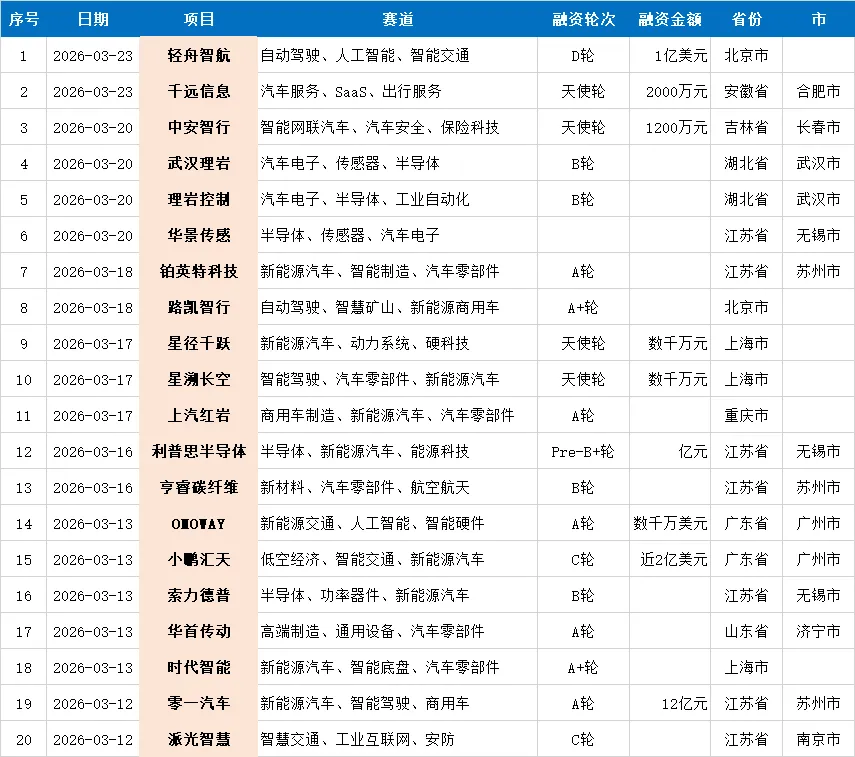Select the 亨睿碳纤维 project cell
Image resolution: width=855 pixels, height=757 pixels.
pos(198,487)
